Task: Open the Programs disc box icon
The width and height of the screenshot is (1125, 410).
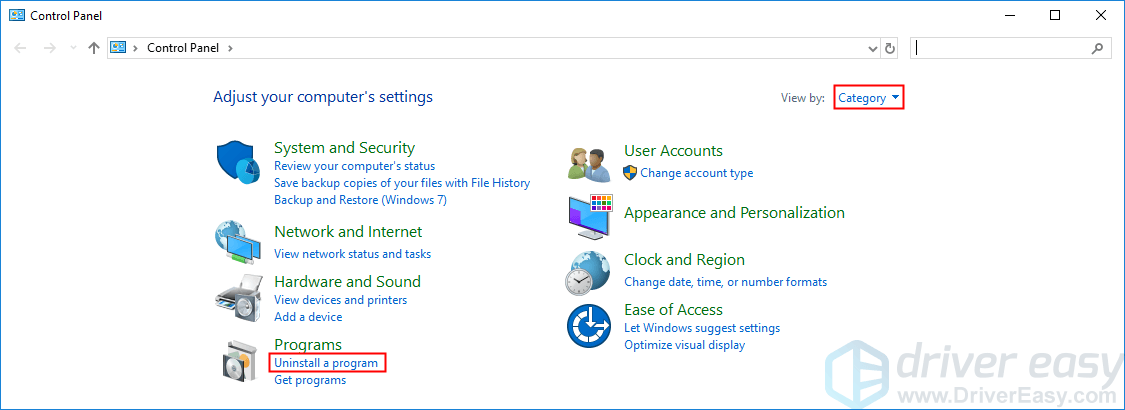Action: [x=238, y=360]
